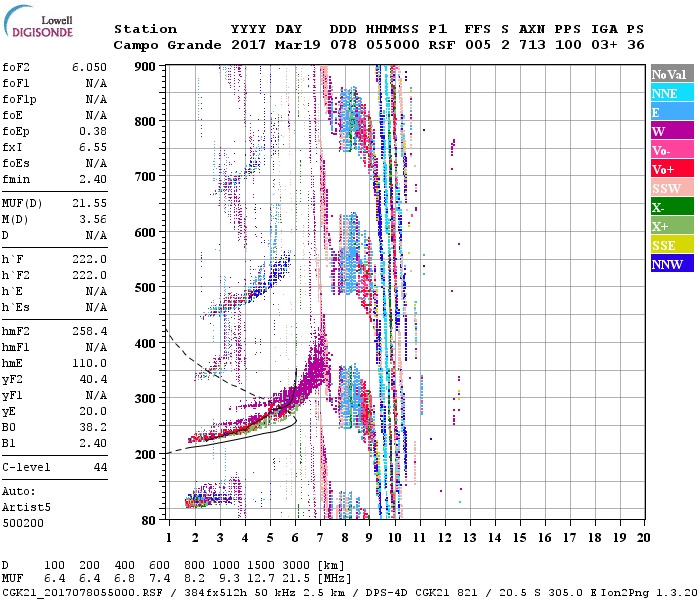700x600 pixels.
Task: Click the cyan NNE legend entry
Action: [671, 93]
